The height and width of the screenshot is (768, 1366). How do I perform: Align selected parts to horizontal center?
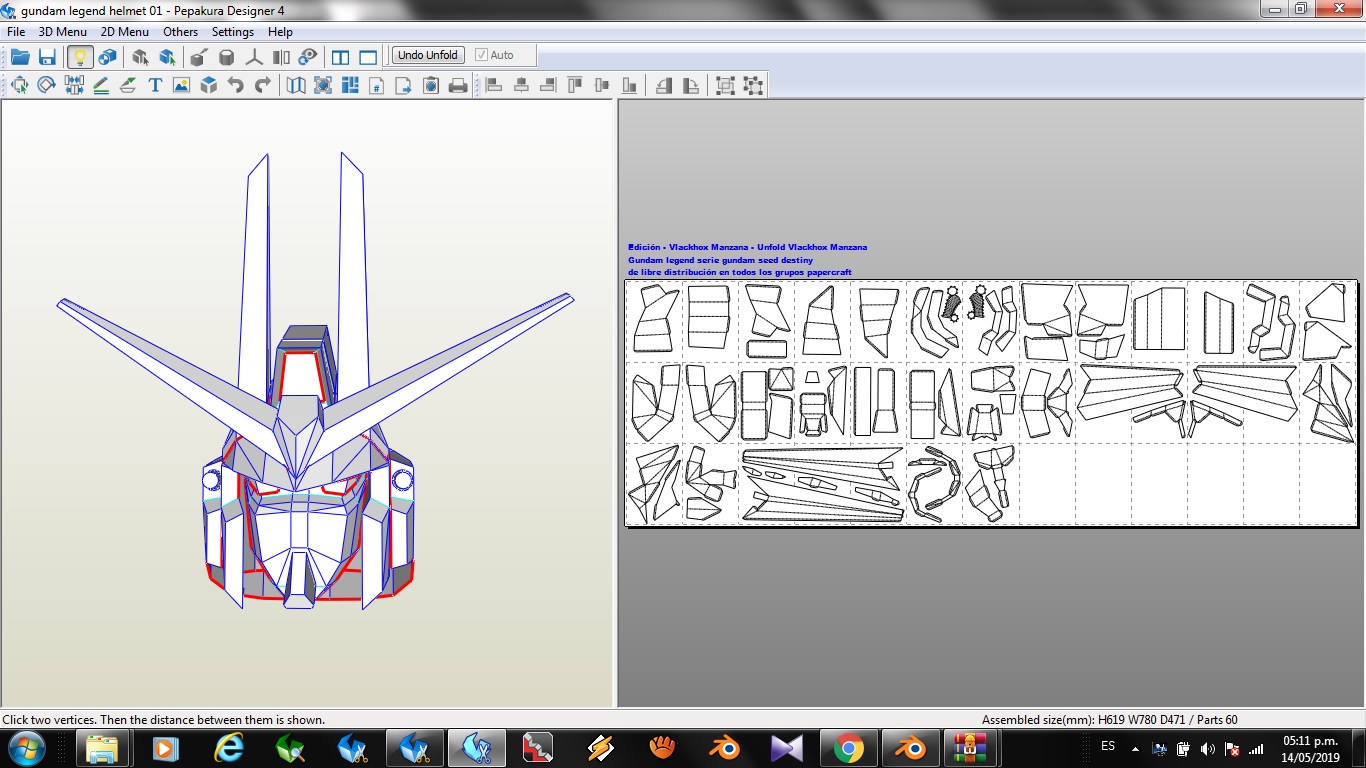(x=521, y=85)
